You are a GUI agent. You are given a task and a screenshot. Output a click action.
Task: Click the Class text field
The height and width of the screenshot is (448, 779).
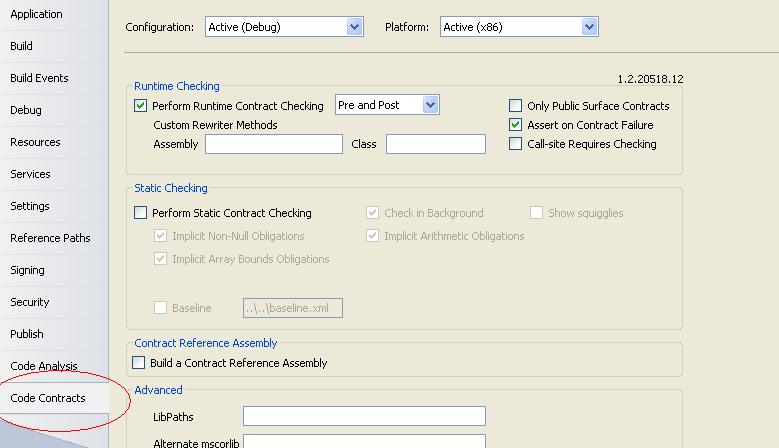pos(435,144)
